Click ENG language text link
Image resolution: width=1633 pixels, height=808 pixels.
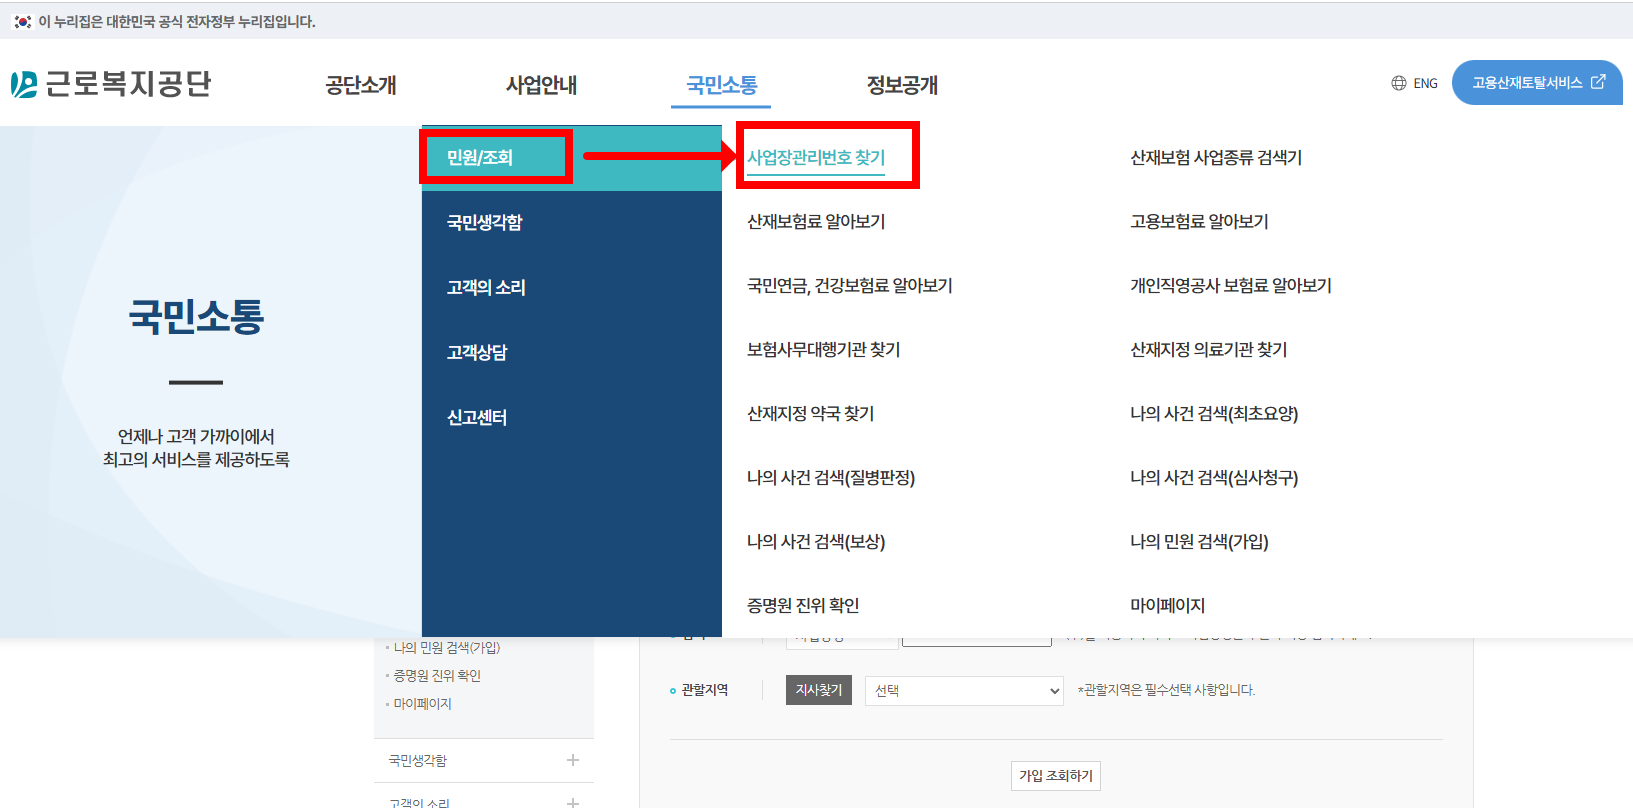[x=1426, y=83]
